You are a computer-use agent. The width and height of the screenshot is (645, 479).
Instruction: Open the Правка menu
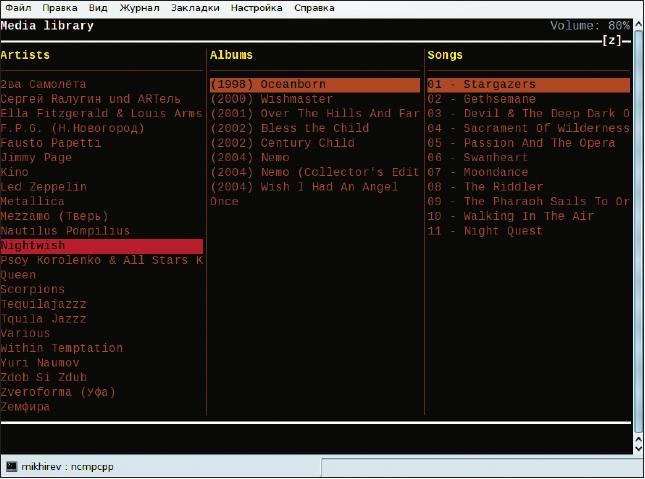[60, 8]
